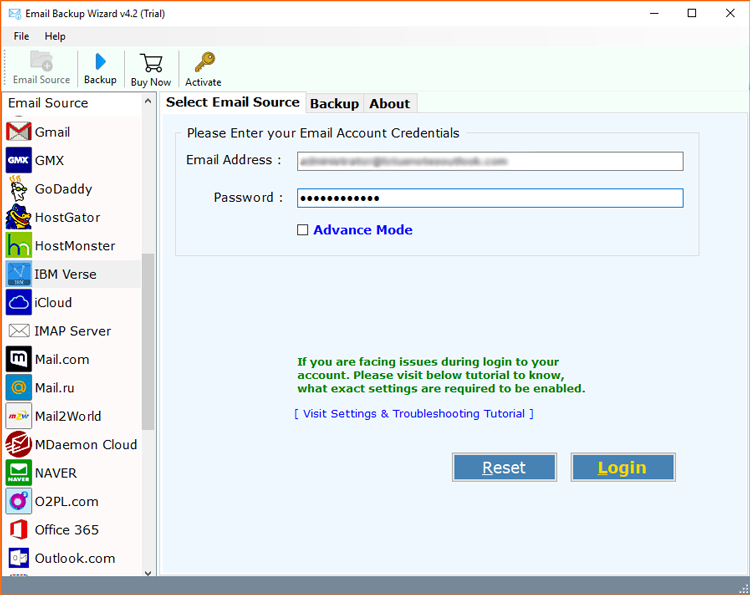Close the Email Backup Wizard window
The image size is (750, 595).
[x=730, y=13]
